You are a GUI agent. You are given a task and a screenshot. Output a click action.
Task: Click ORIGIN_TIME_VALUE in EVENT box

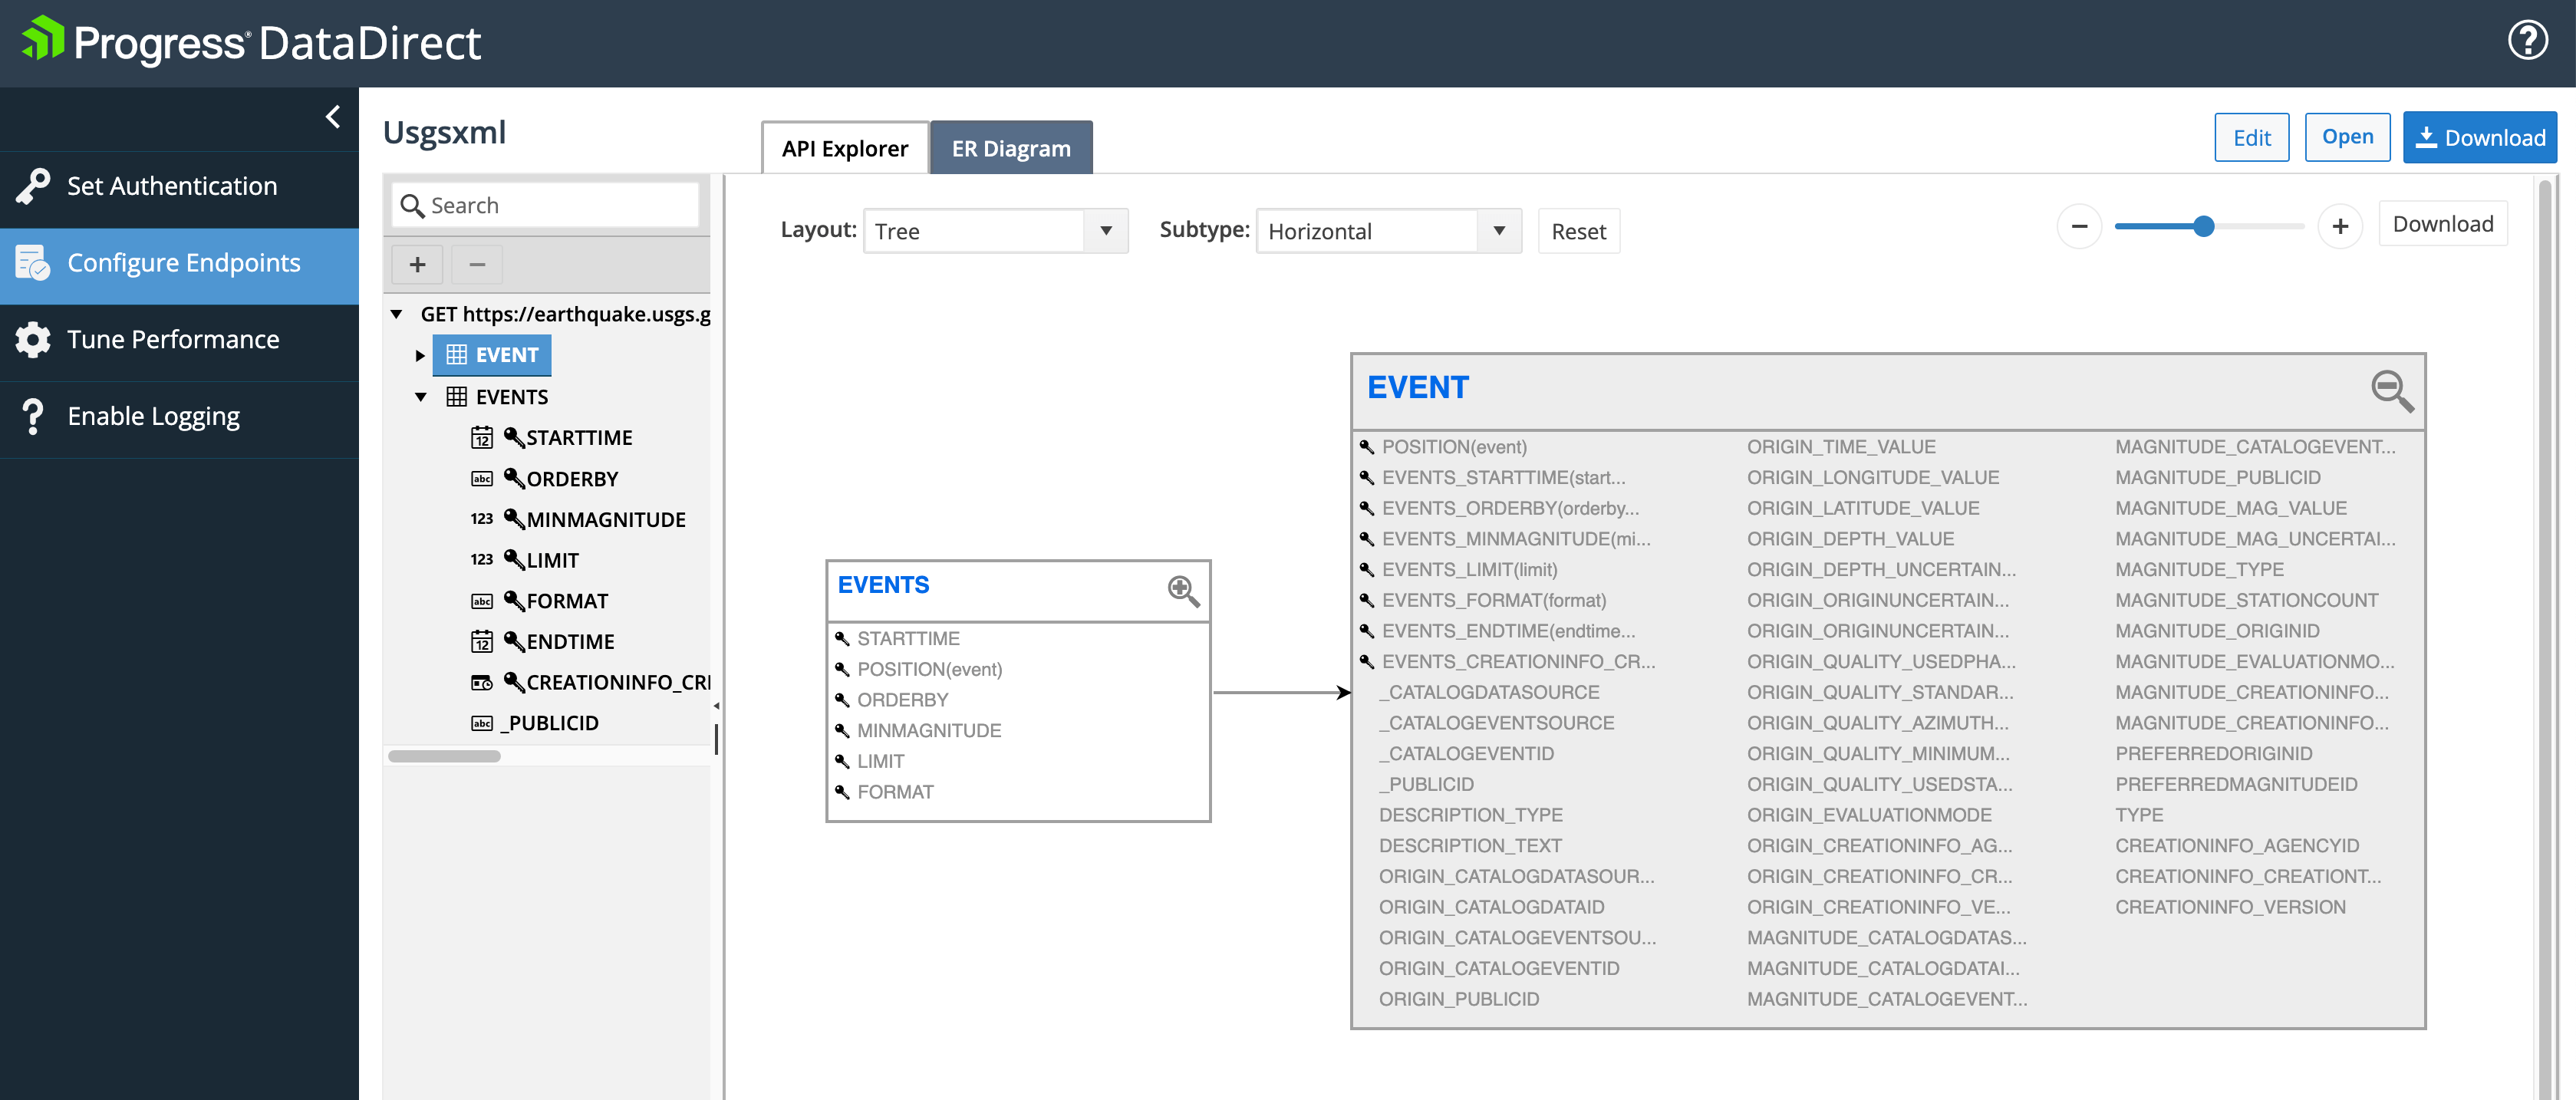point(1841,447)
